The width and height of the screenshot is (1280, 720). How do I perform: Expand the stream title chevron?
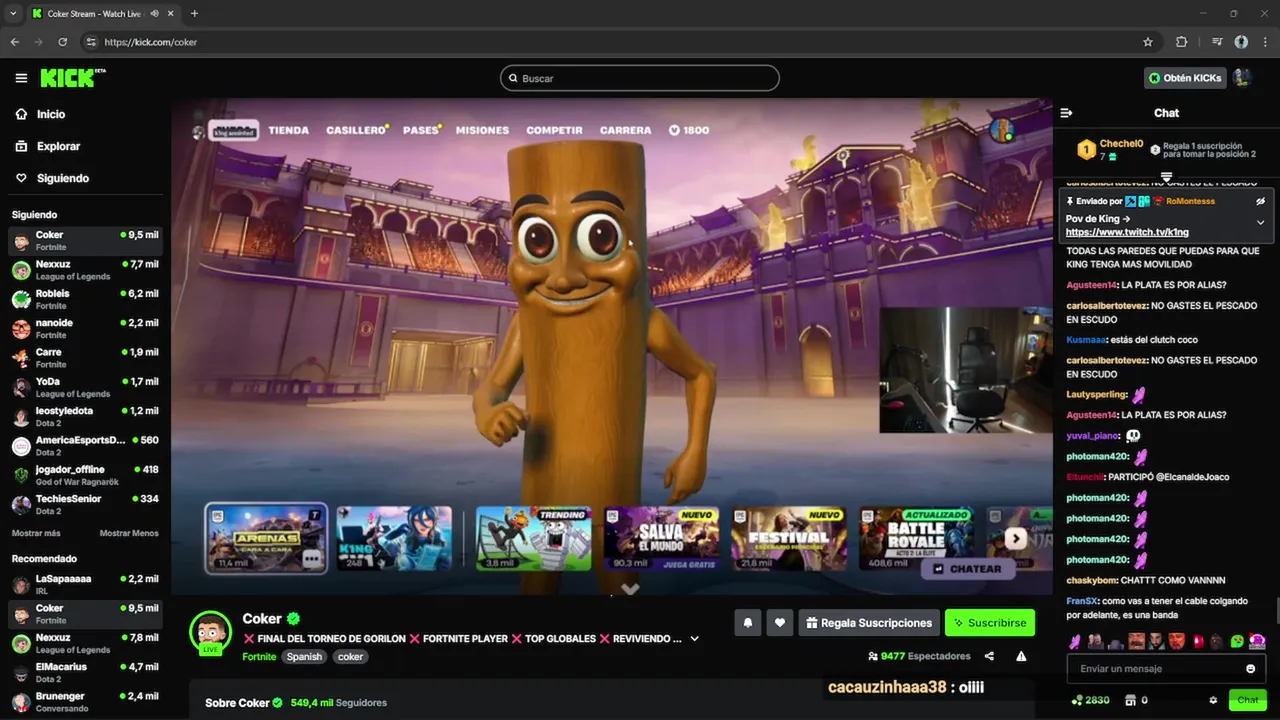[x=694, y=639]
